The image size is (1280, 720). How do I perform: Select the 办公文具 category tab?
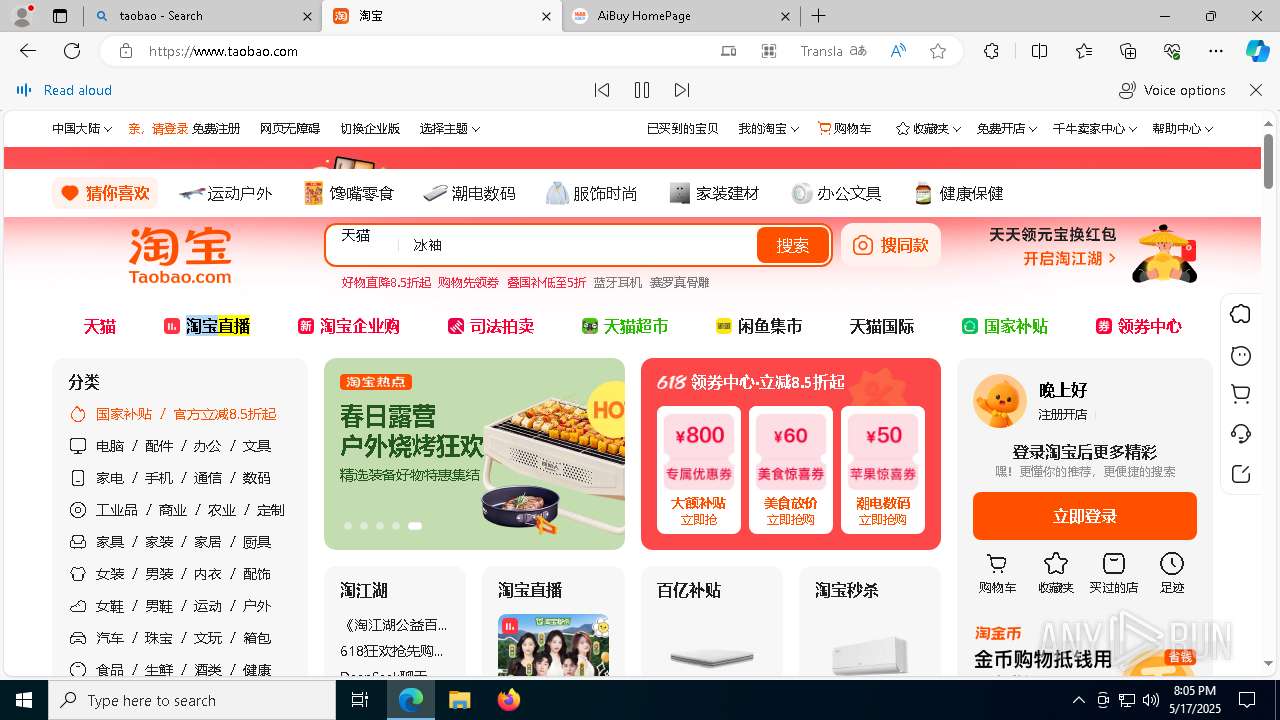836,193
